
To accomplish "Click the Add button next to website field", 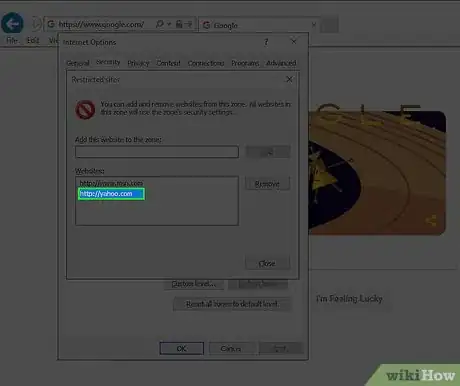I will (x=268, y=152).
